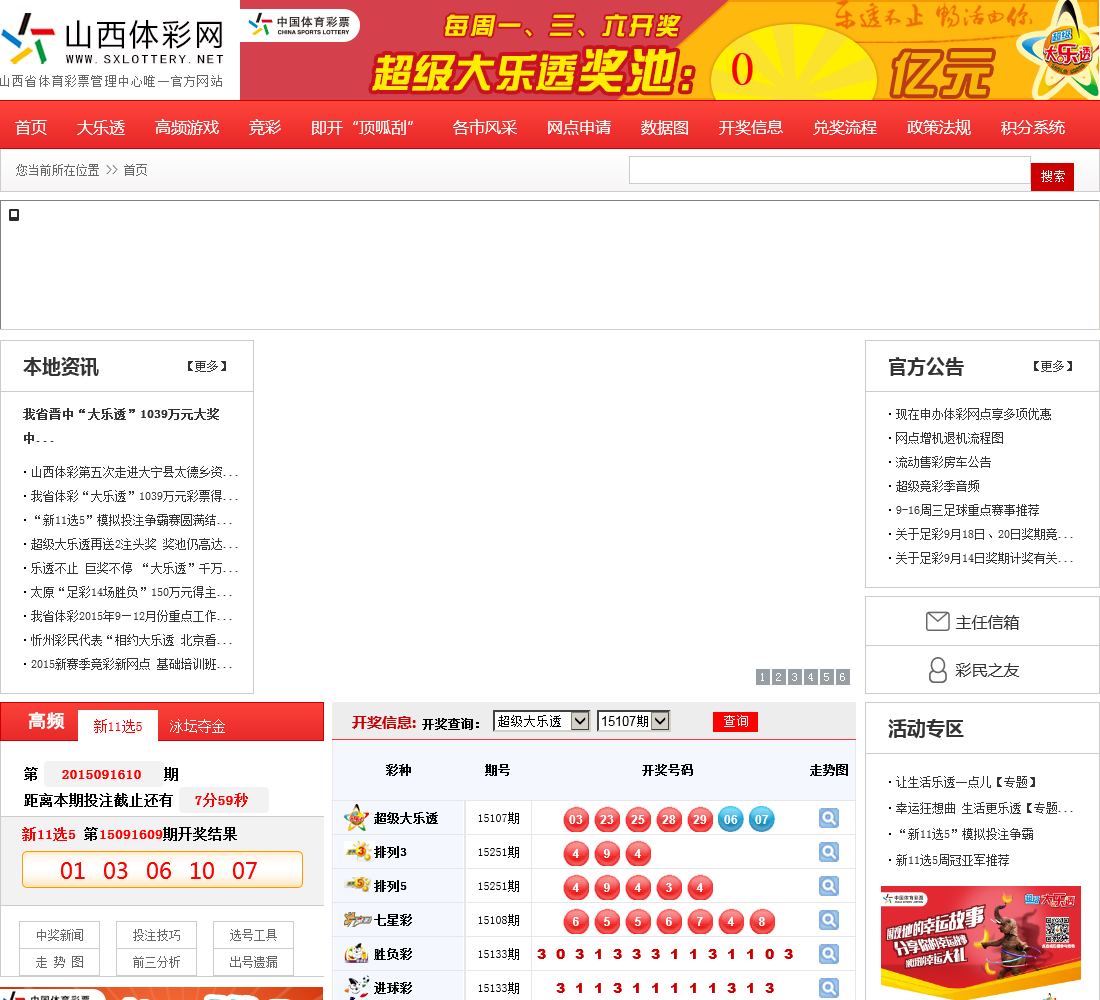Open news 山西体彩第五次走进大宁县太德乡
The height and width of the screenshot is (1000, 1100).
coord(134,472)
